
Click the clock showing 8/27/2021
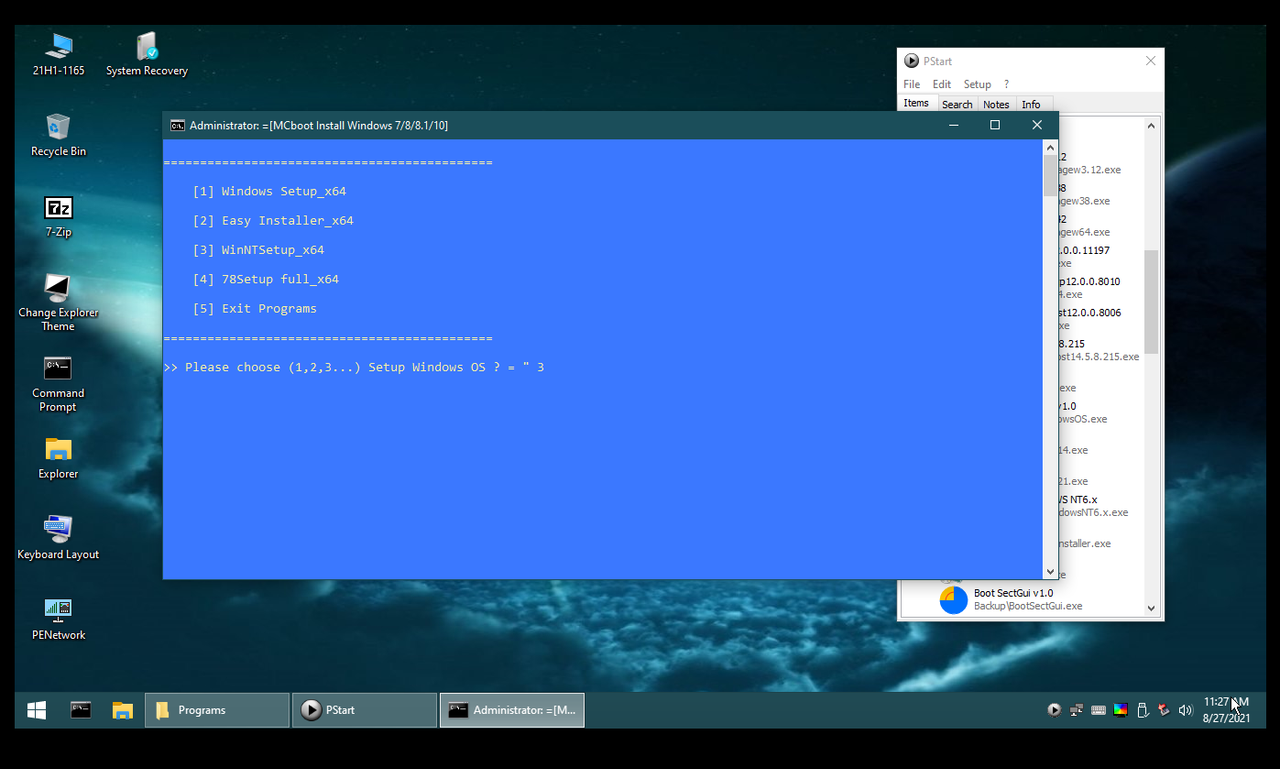click(x=1226, y=710)
